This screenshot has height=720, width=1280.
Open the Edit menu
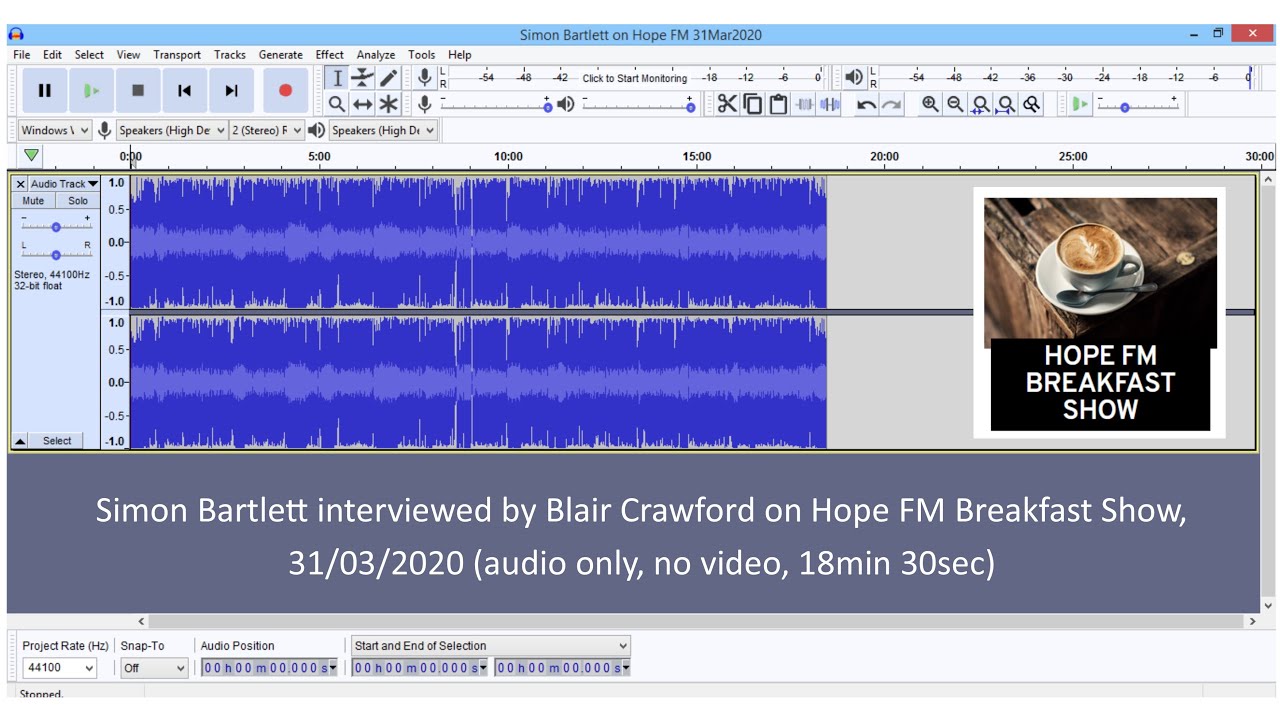(x=52, y=55)
